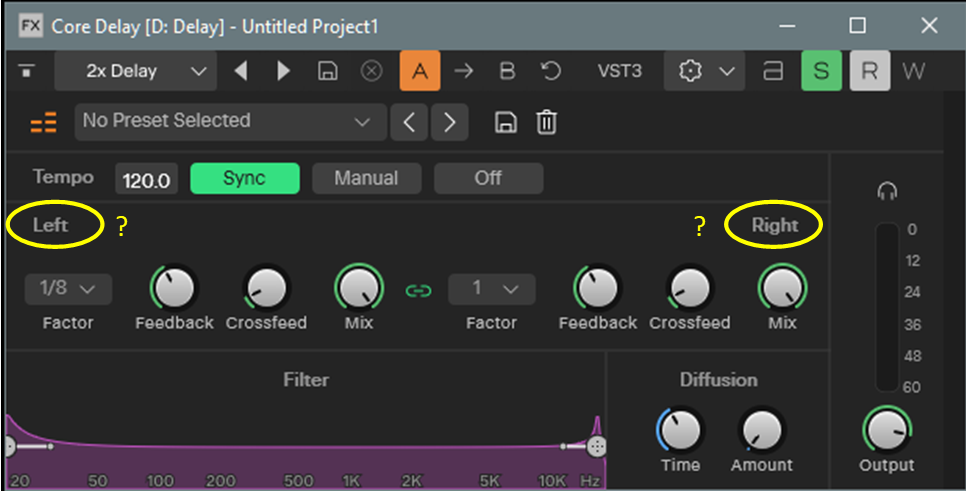
Task: Select the Manual tempo mode
Action: [366, 179]
